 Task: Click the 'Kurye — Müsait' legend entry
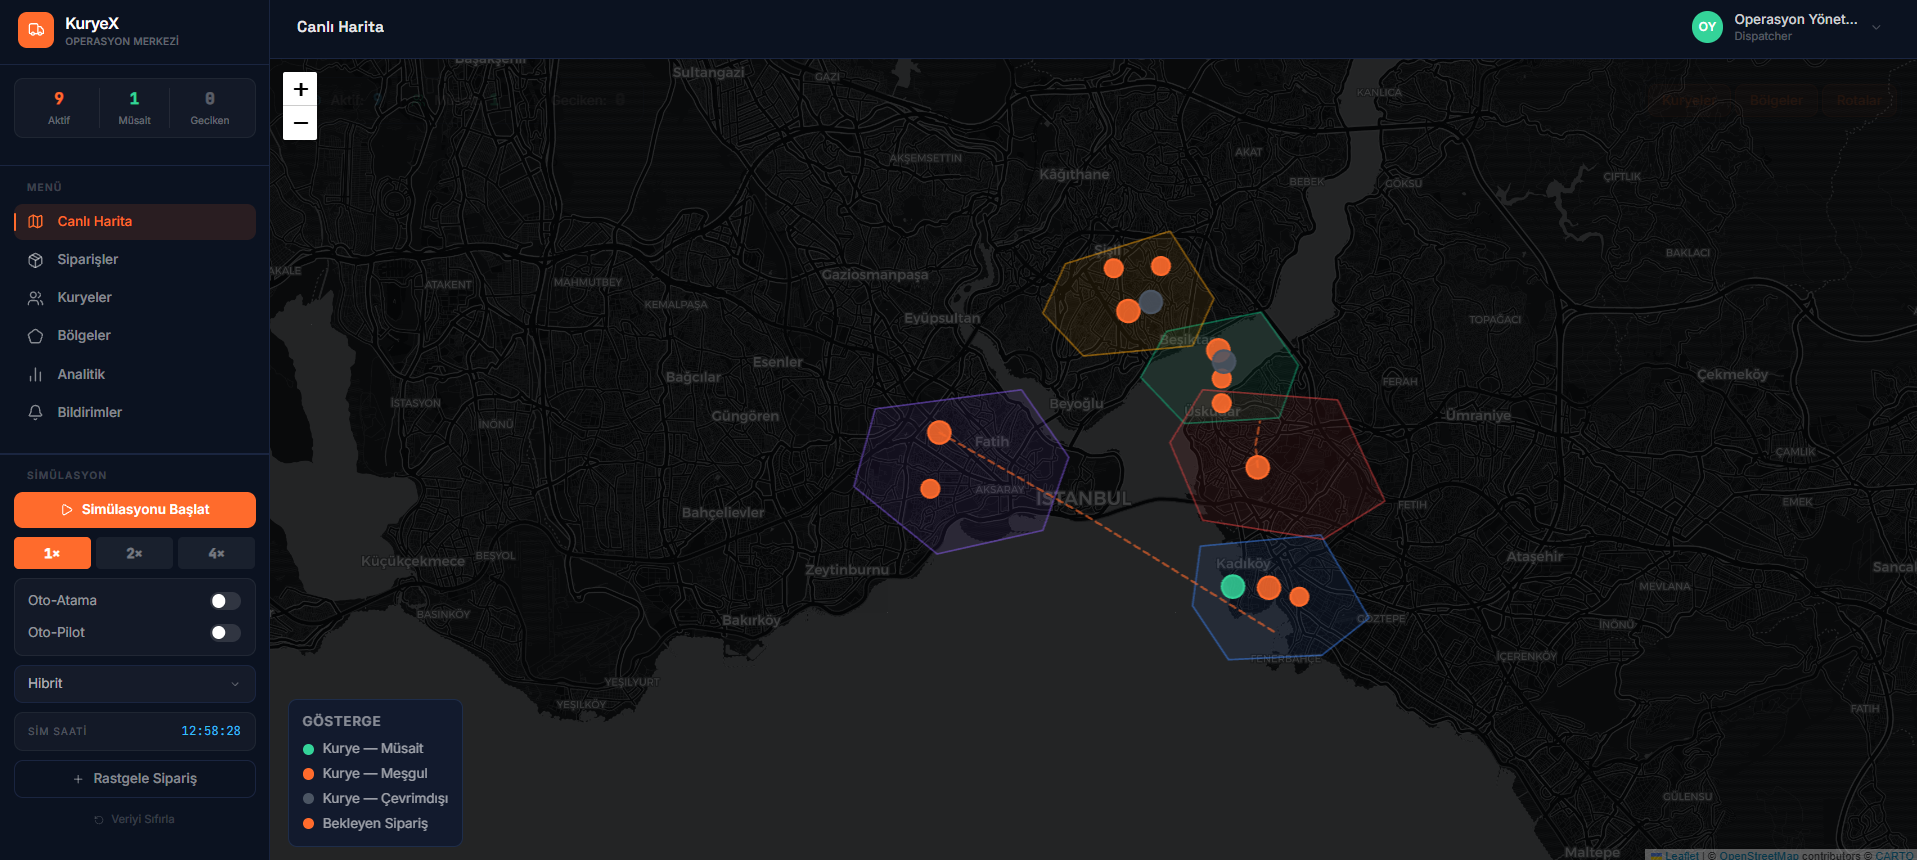(x=363, y=749)
